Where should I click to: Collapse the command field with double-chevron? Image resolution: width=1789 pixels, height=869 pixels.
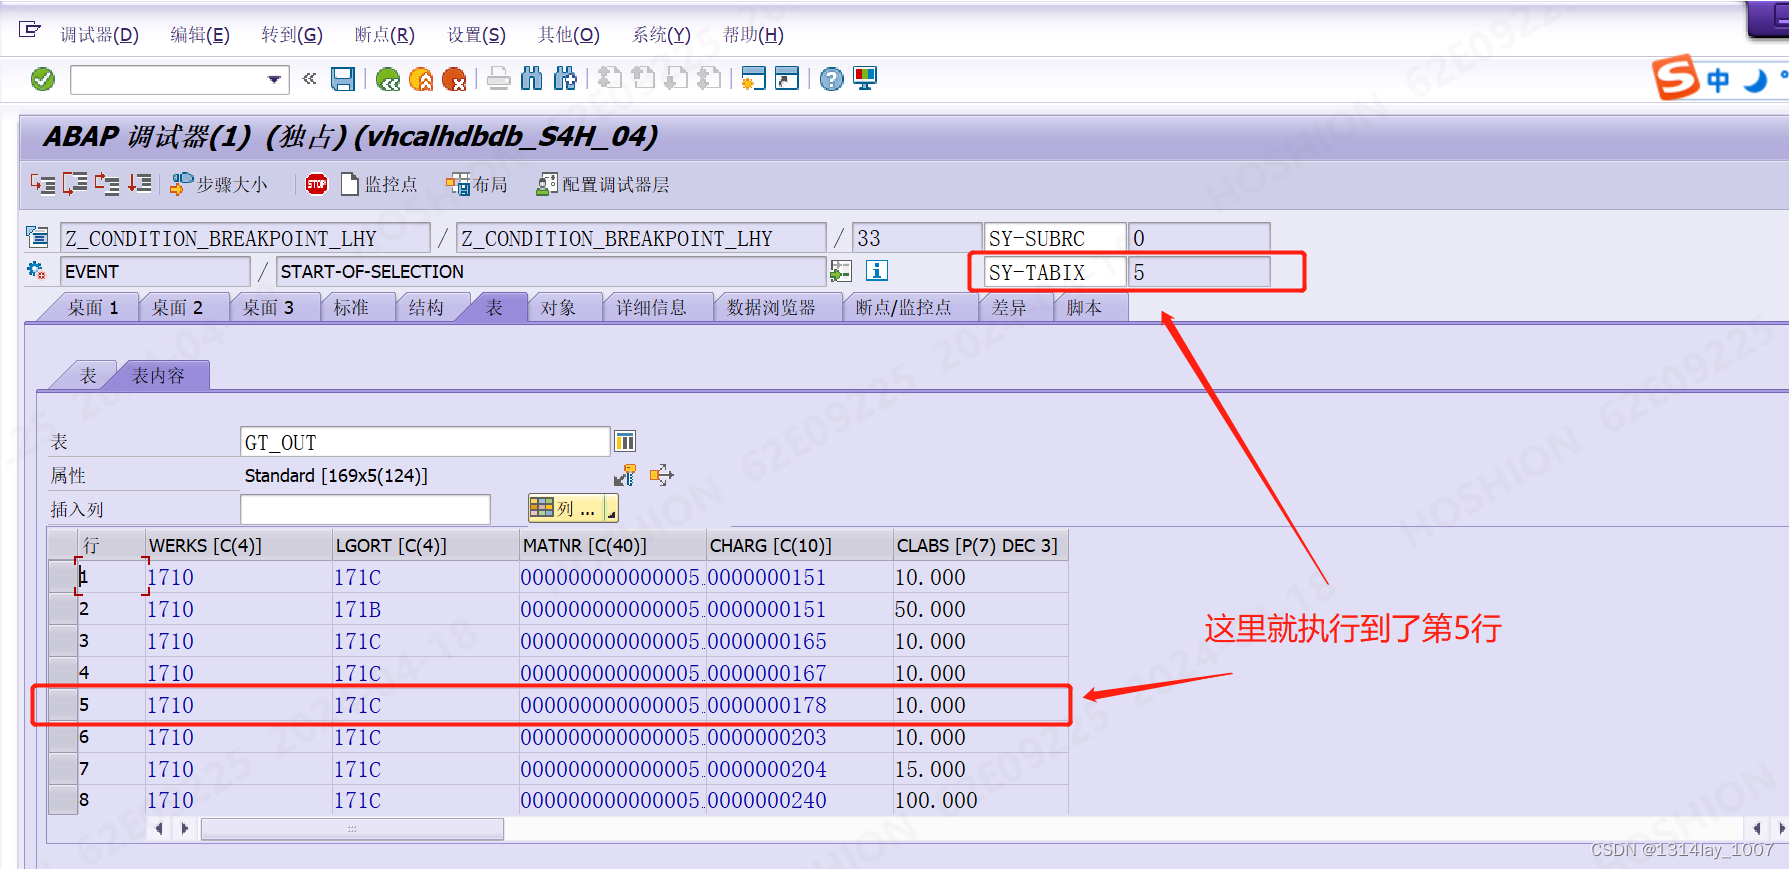coord(309,79)
